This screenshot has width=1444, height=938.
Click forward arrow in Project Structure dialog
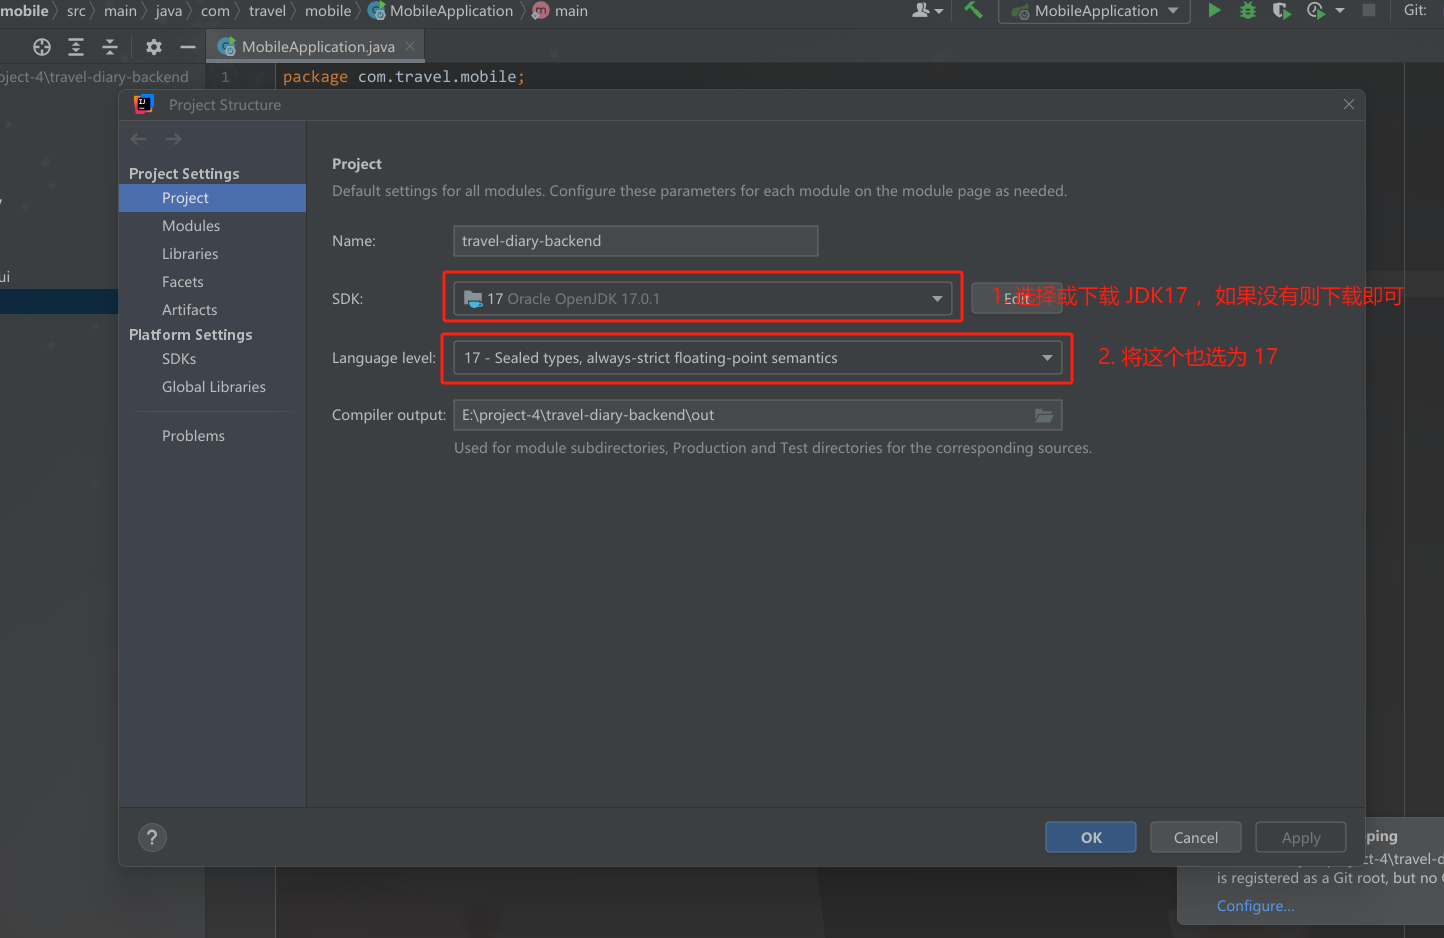click(x=173, y=139)
